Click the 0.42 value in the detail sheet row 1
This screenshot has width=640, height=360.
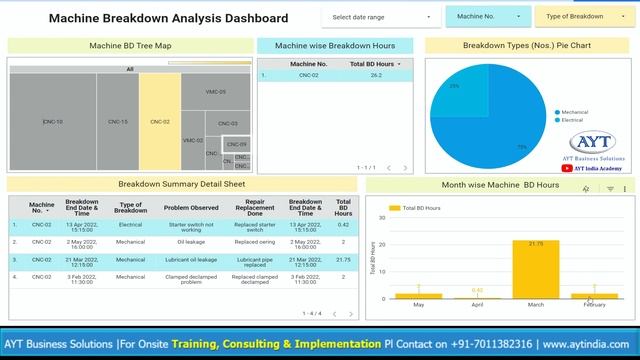(343, 225)
